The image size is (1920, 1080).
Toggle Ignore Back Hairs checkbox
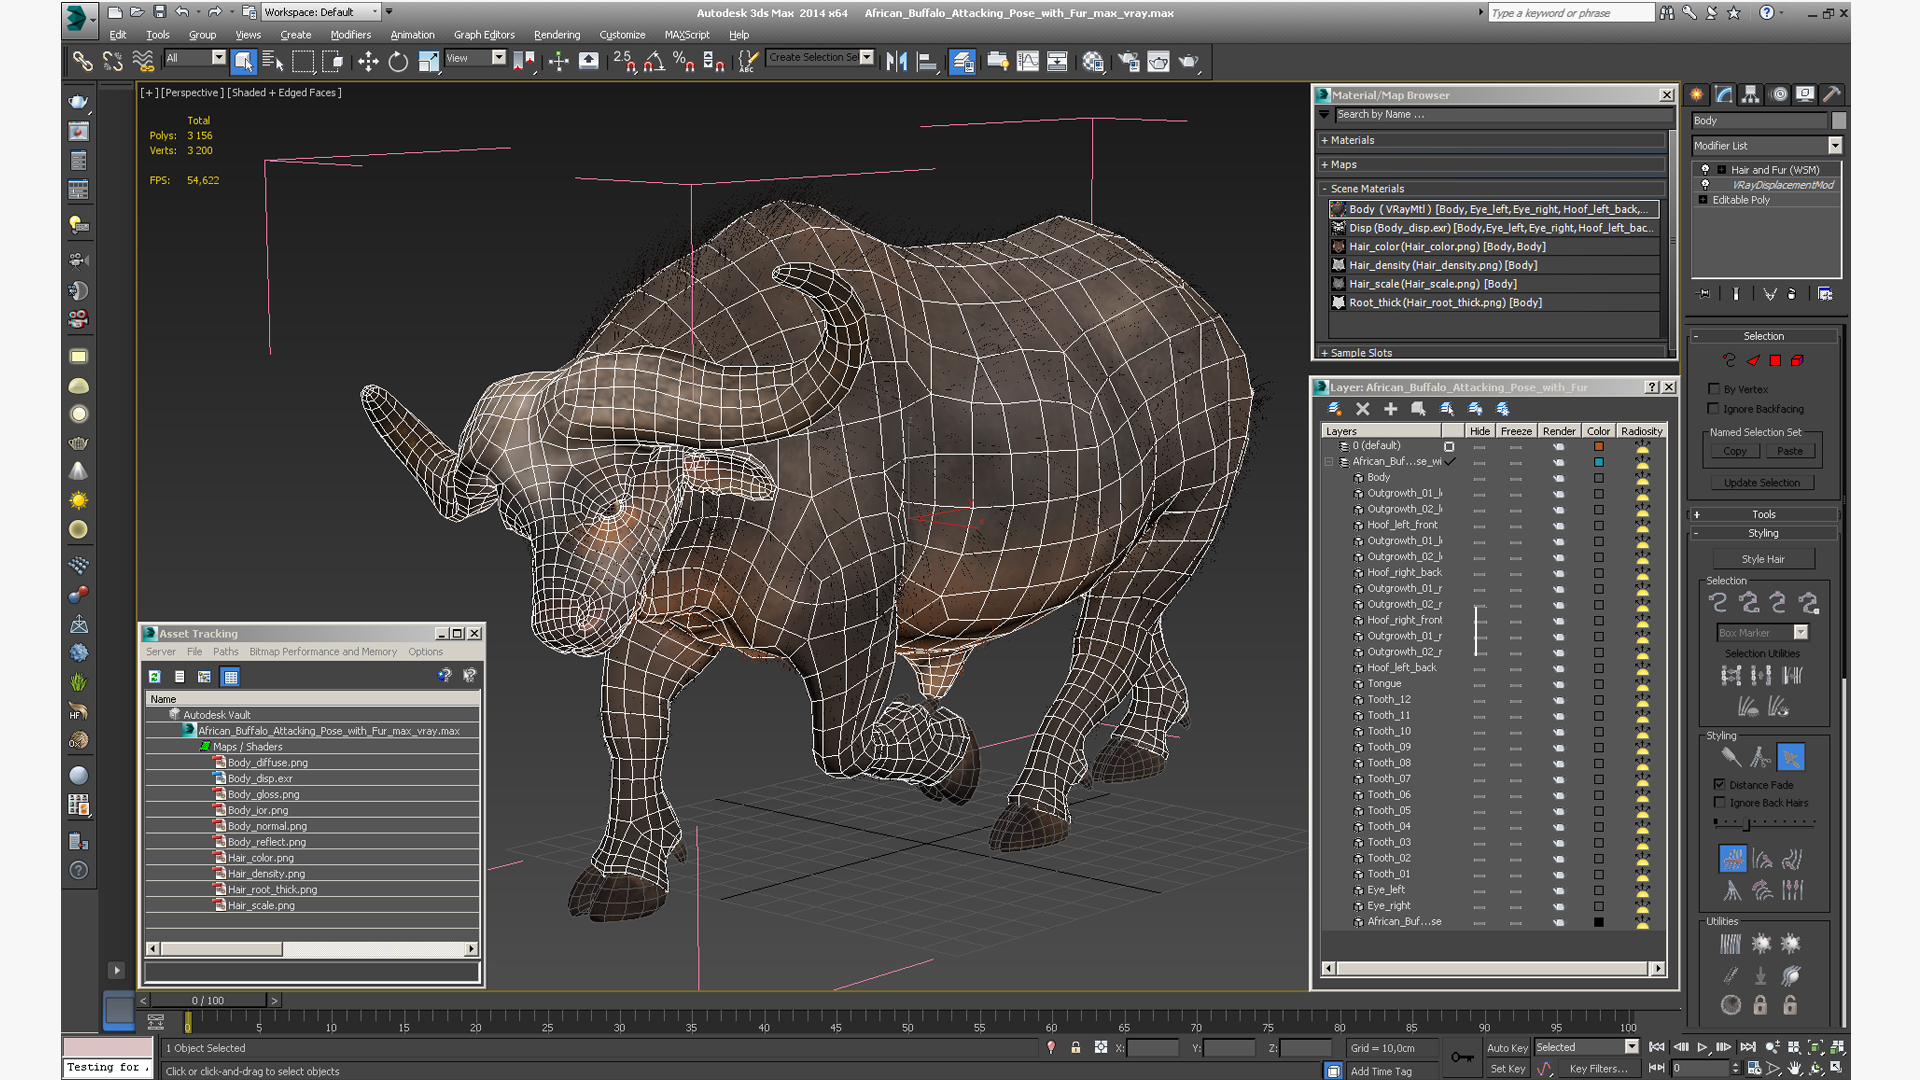pos(1720,803)
